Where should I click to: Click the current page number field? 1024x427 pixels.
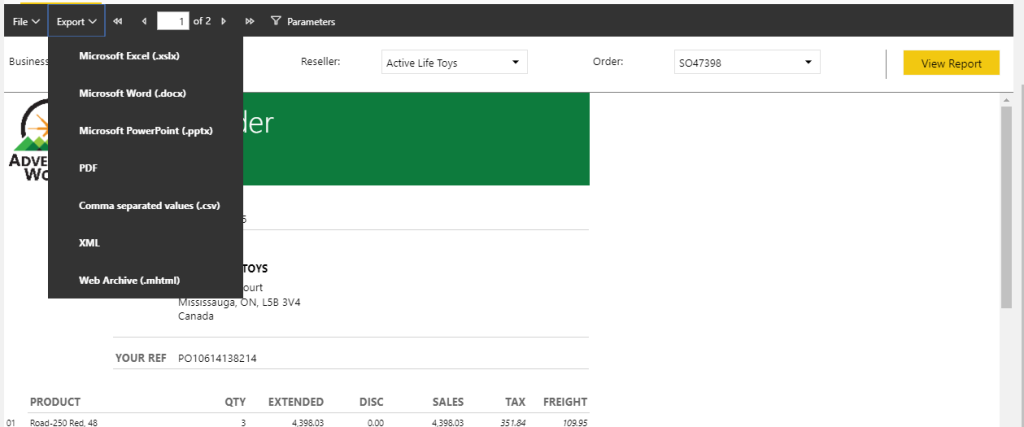pos(173,21)
